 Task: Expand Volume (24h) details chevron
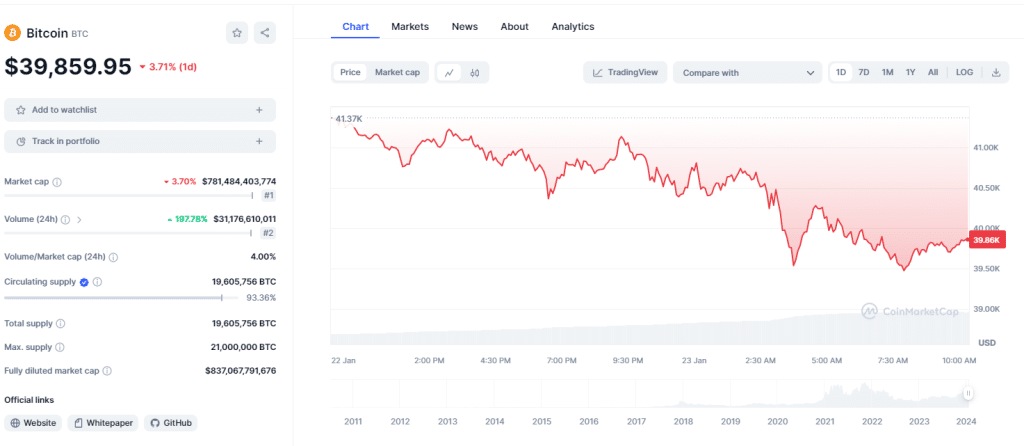pyautogui.click(x=79, y=220)
